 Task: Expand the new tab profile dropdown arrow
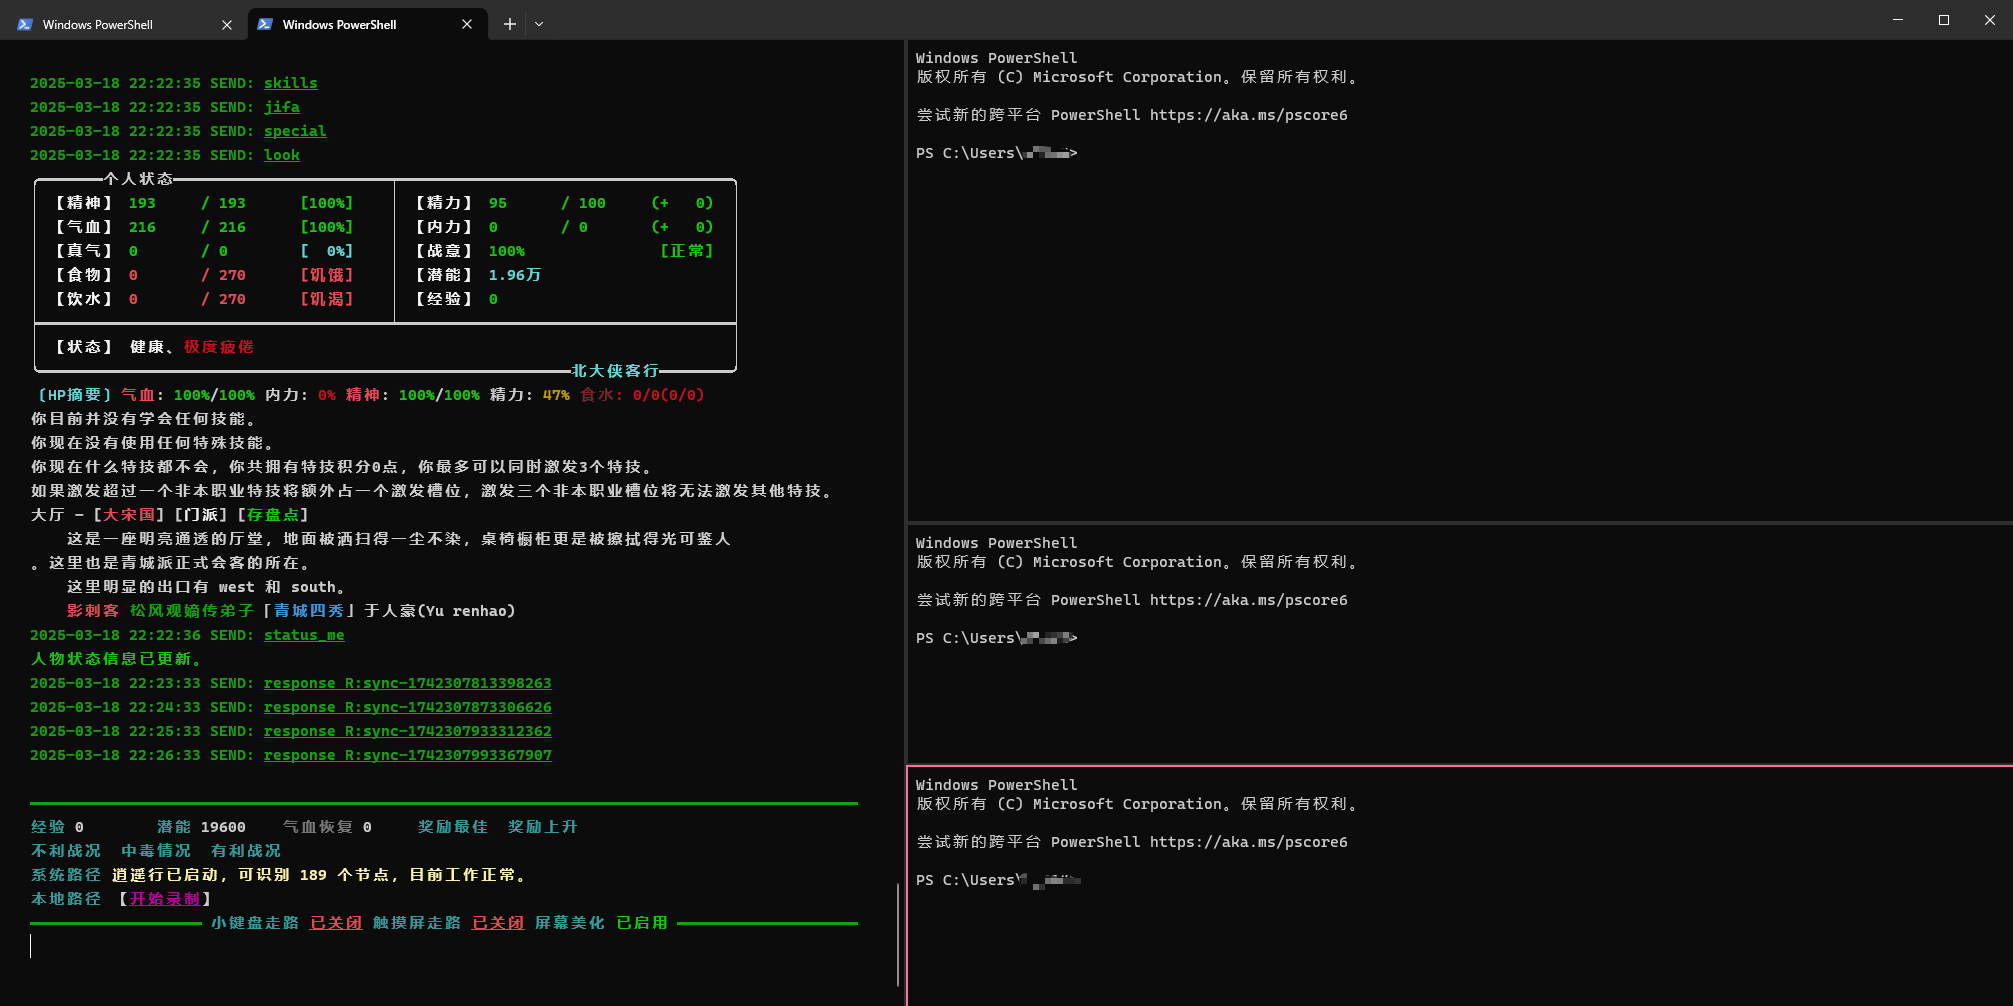(539, 24)
